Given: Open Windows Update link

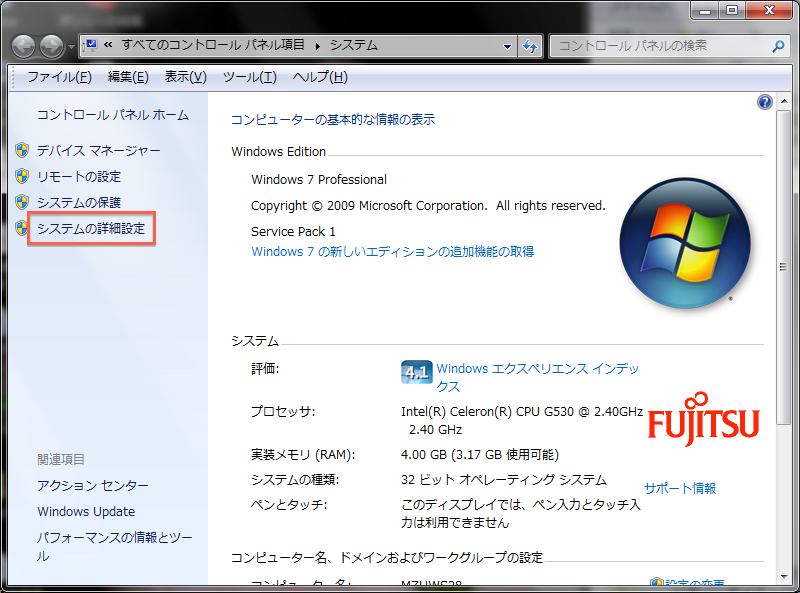Looking at the screenshot, I should 86,511.
